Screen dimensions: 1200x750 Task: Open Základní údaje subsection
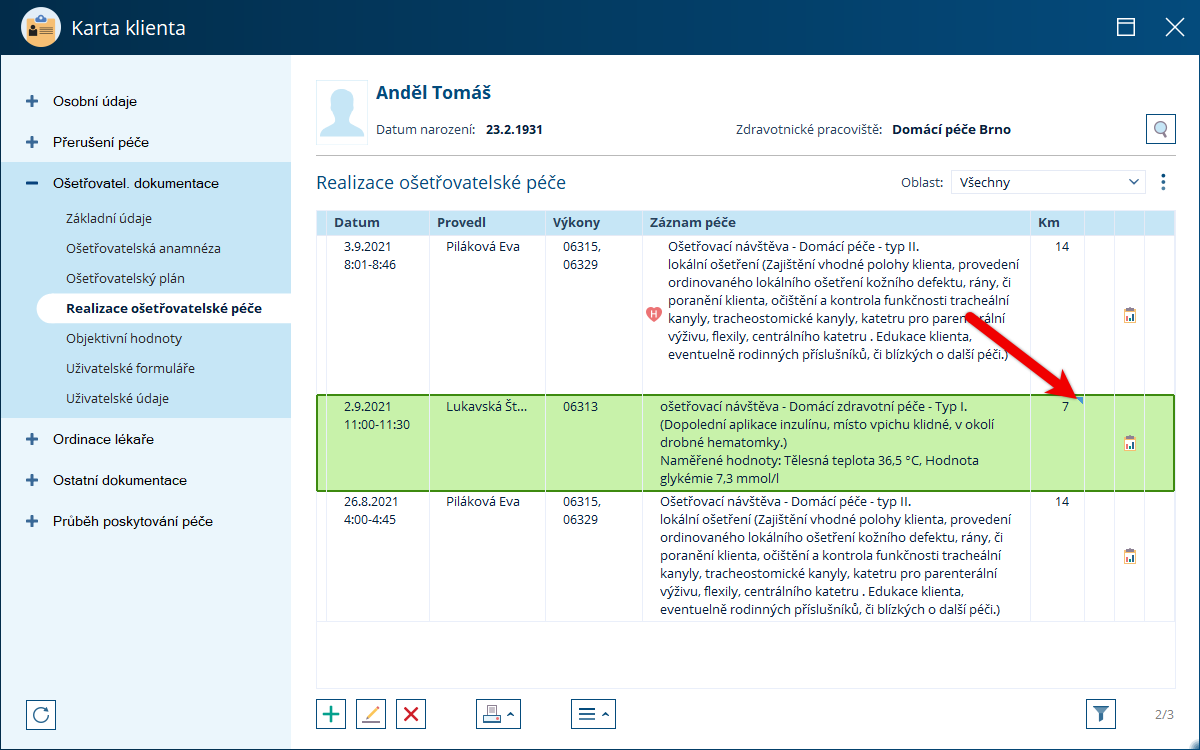109,218
